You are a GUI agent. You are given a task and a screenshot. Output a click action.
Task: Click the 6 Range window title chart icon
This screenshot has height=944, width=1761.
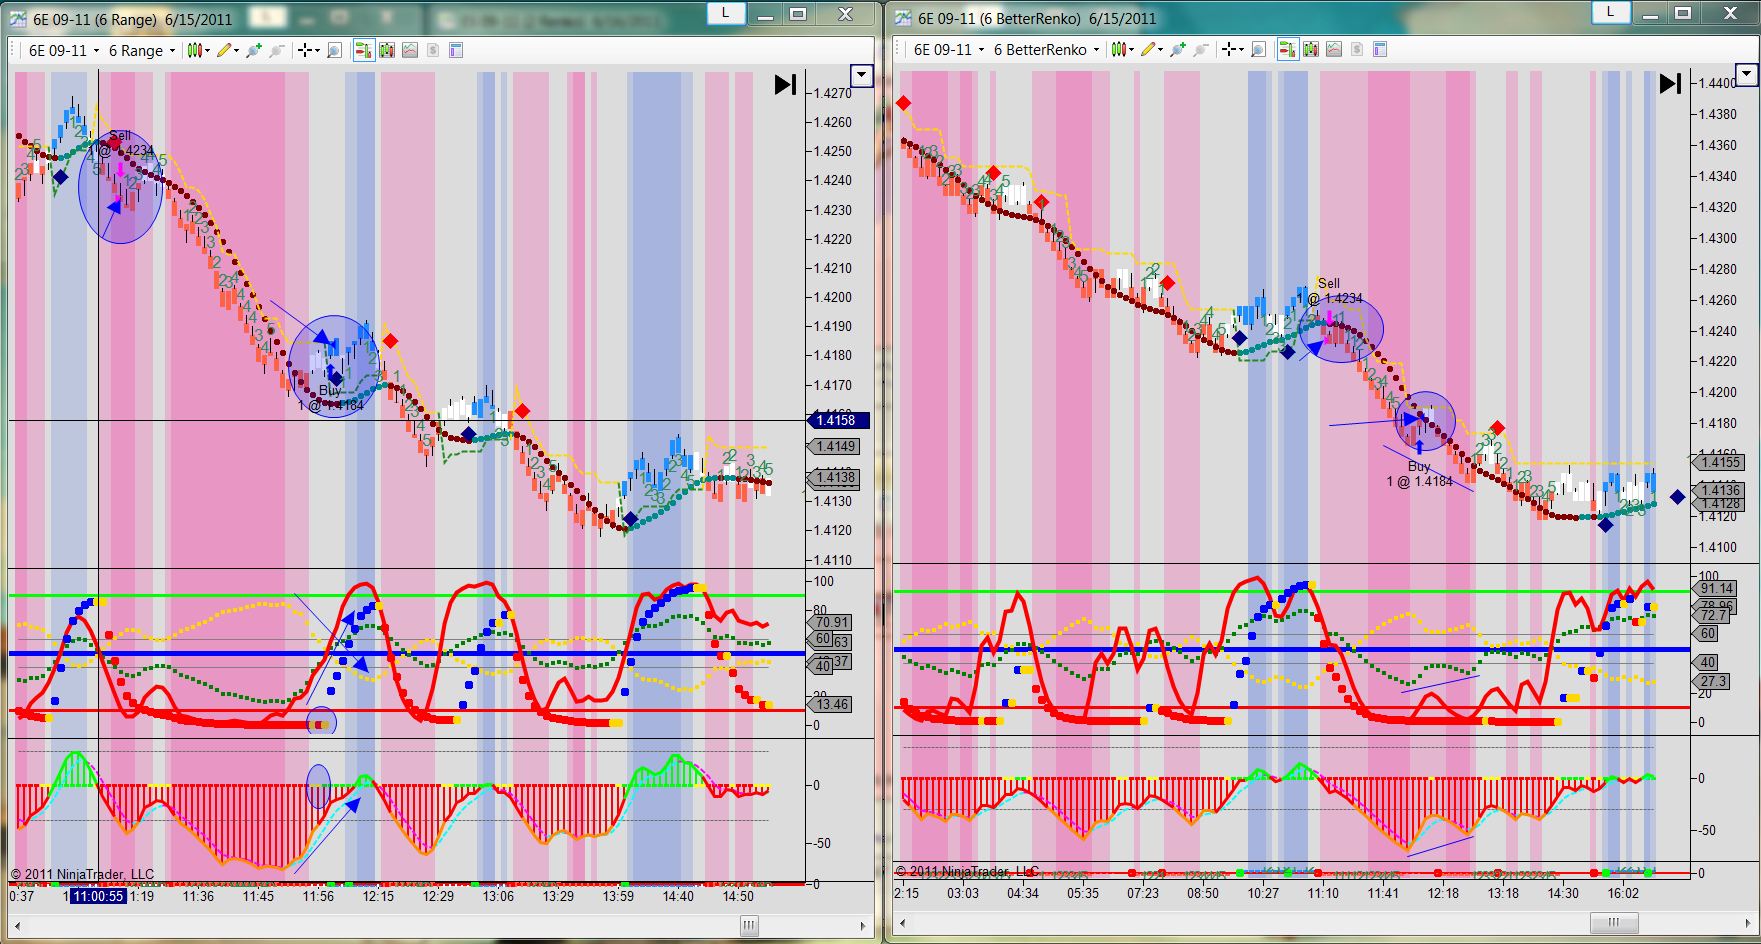[18, 18]
